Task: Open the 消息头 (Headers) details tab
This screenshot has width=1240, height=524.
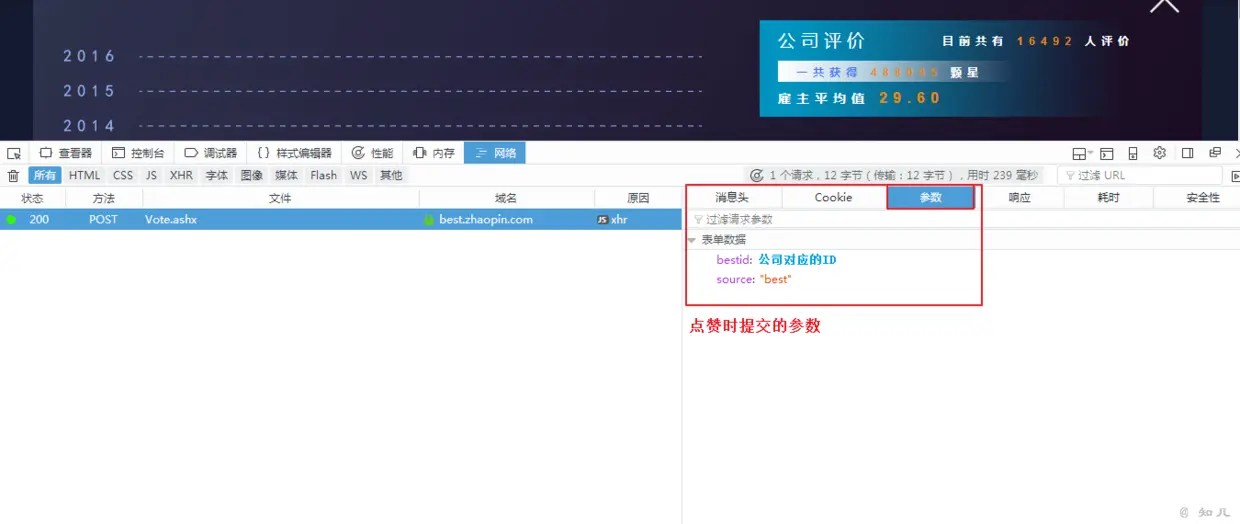Action: pyautogui.click(x=731, y=197)
